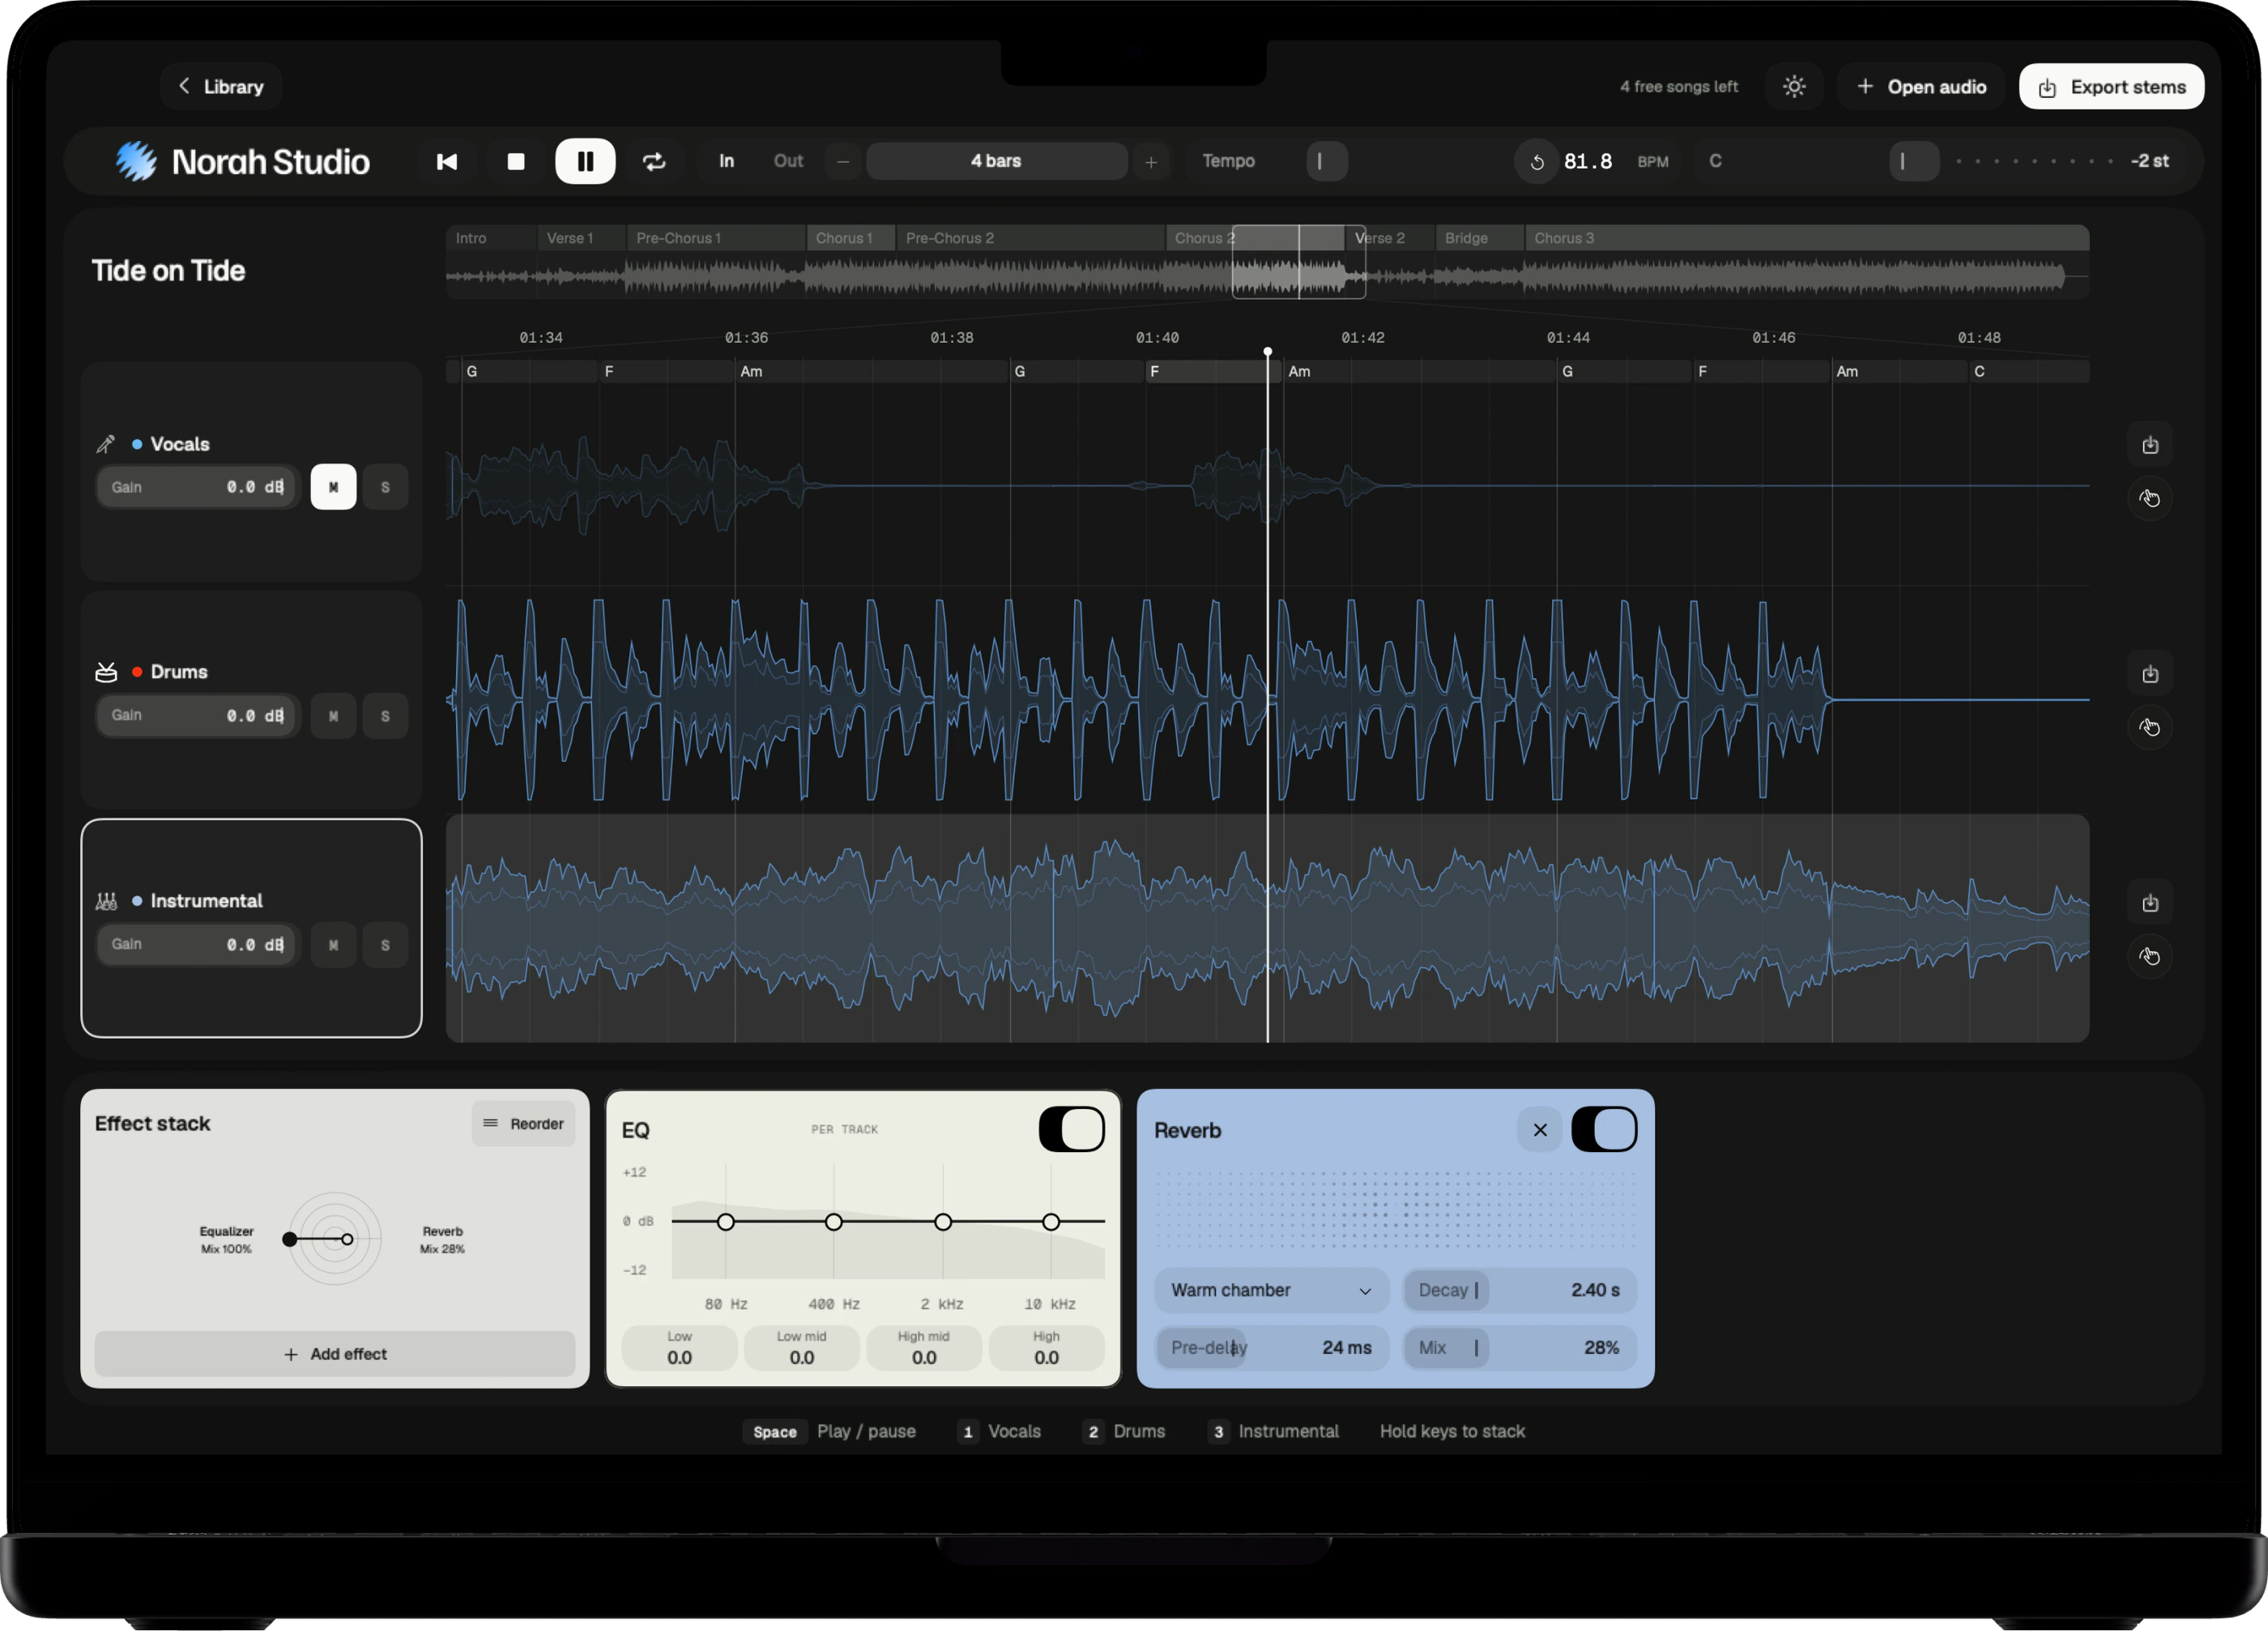This screenshot has width=2268, height=1631.
Task: Jump to the Pre-Chorus 2 section
Action: coord(1030,238)
